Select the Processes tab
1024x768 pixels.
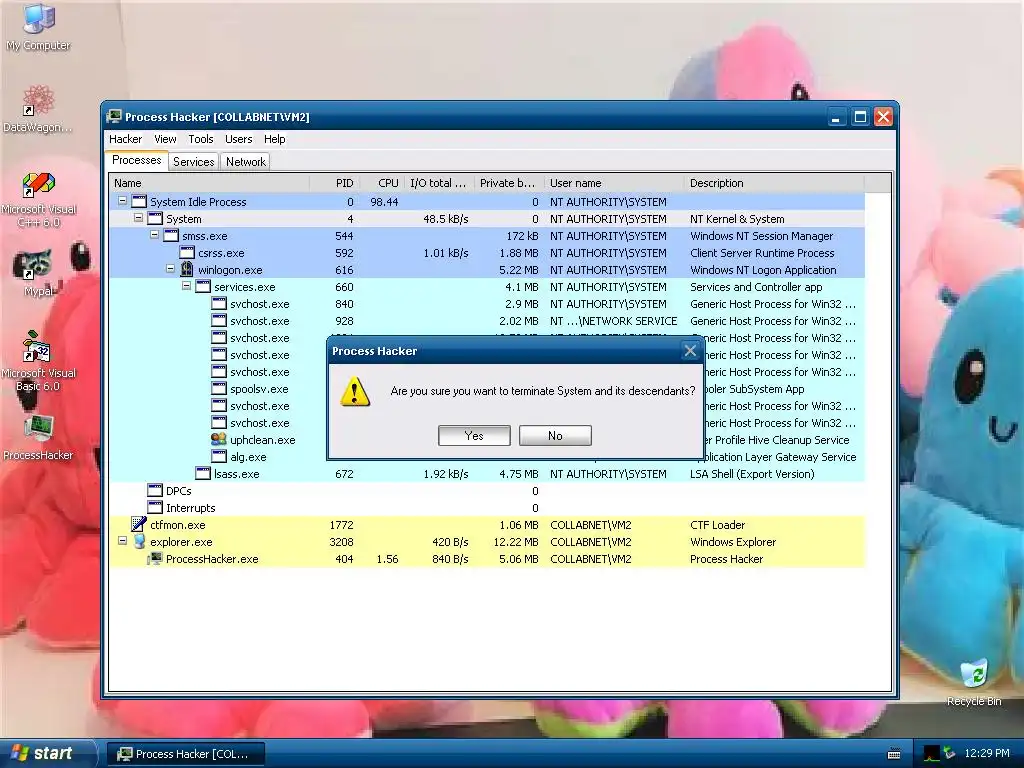pos(136,161)
